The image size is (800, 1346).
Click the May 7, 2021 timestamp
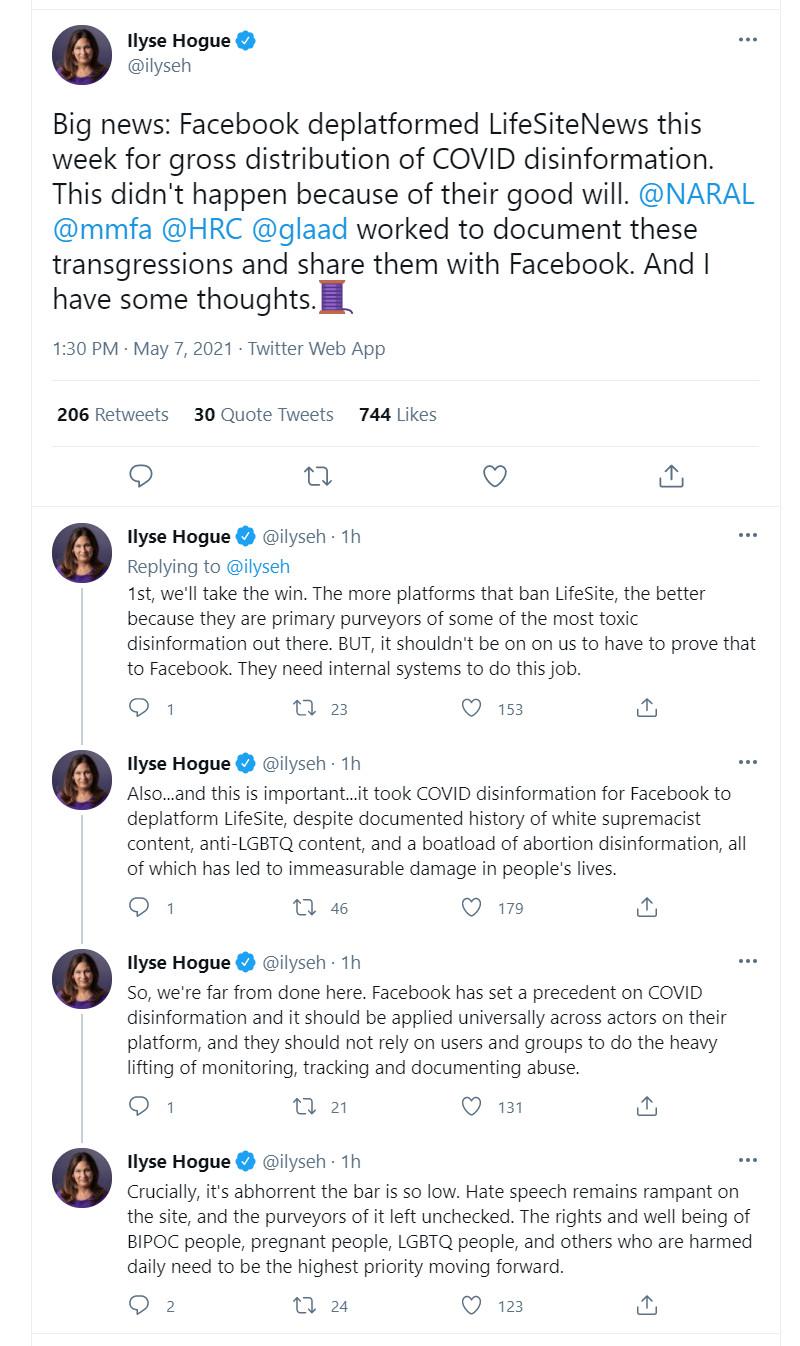[x=183, y=349]
